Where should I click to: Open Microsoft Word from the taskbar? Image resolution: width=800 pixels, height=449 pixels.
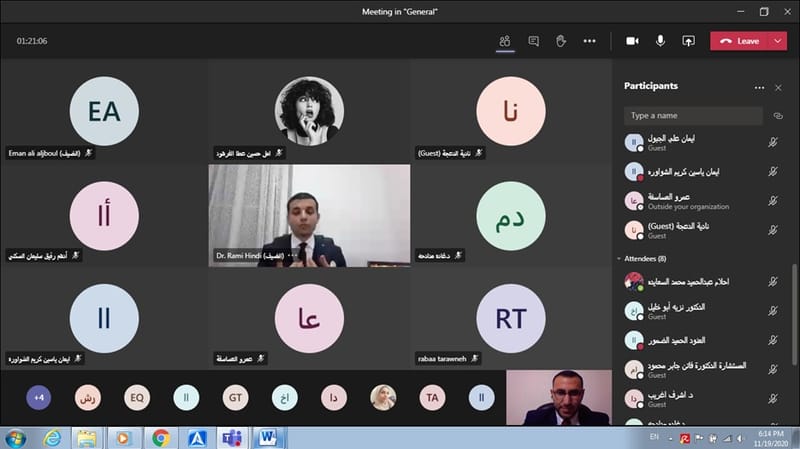point(267,437)
